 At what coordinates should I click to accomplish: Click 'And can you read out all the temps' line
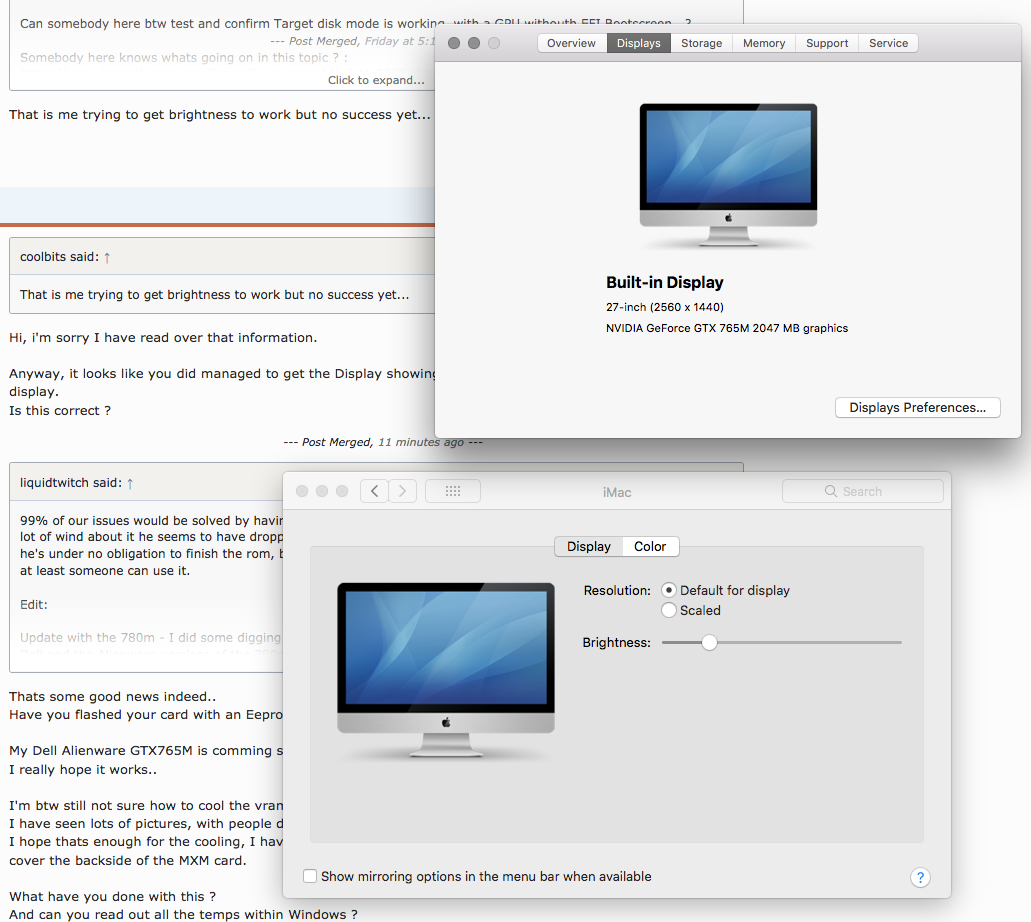coord(183,914)
